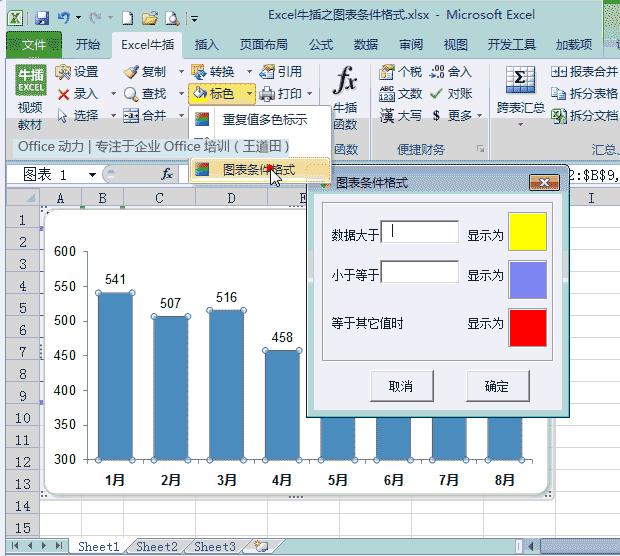
Task: Click the insert new worksheet tab icon
Action: click(261, 547)
